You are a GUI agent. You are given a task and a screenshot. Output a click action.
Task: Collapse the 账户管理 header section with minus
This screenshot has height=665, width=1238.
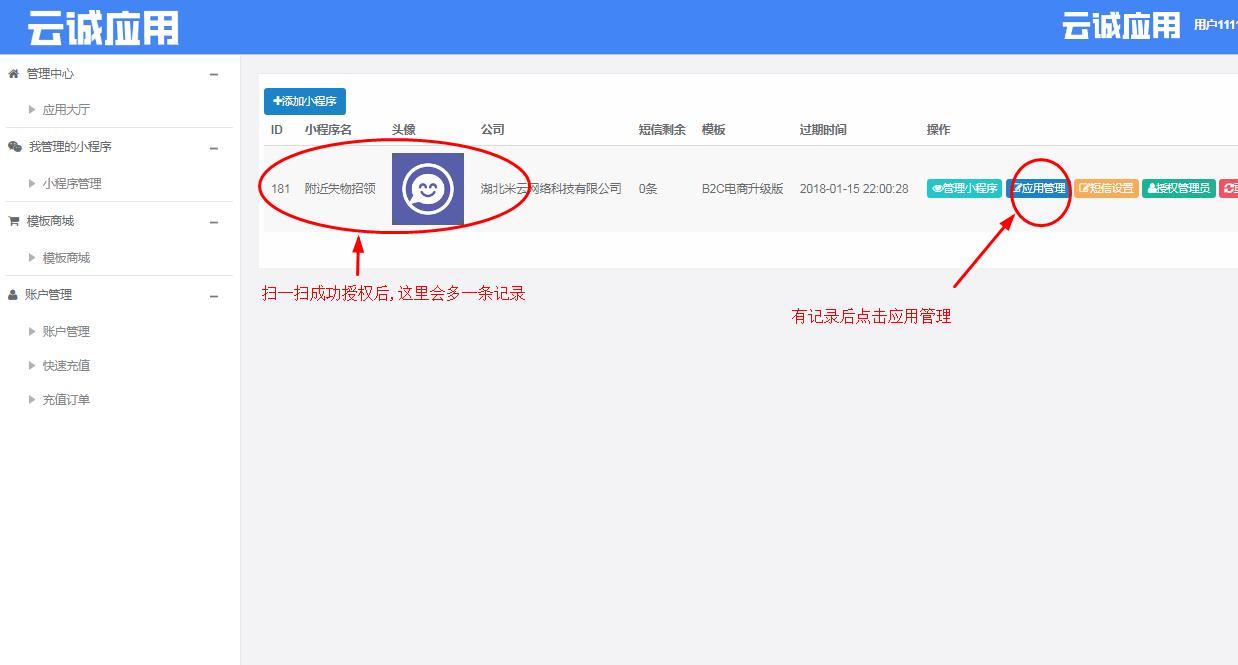point(213,296)
